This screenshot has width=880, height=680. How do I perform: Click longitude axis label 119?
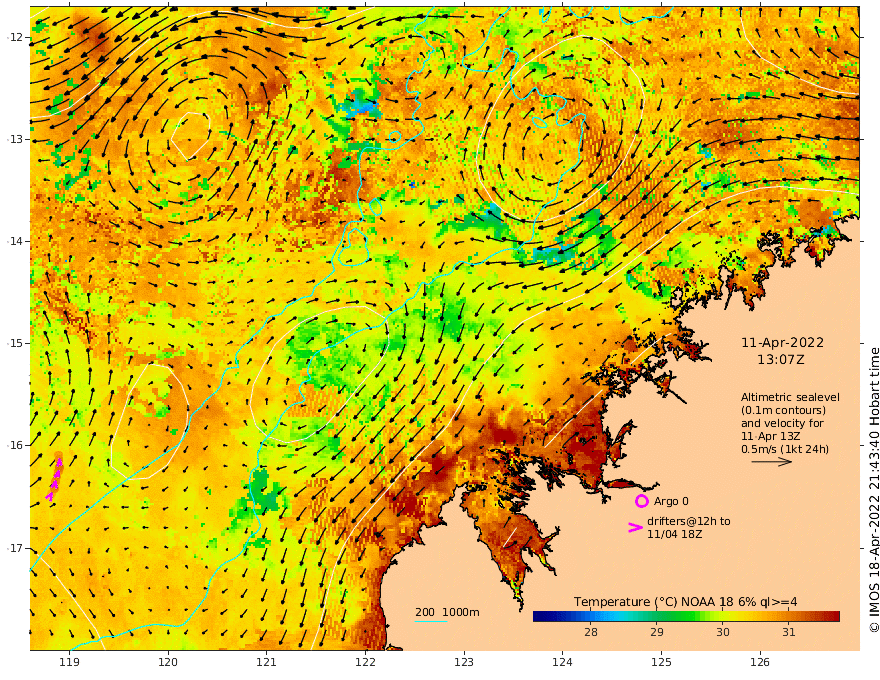pyautogui.click(x=70, y=663)
